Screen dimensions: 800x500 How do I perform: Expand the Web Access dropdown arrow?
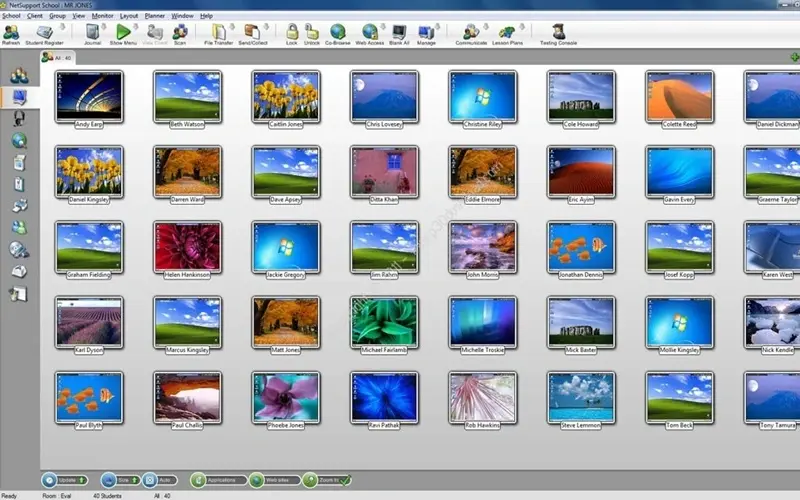coord(383,27)
